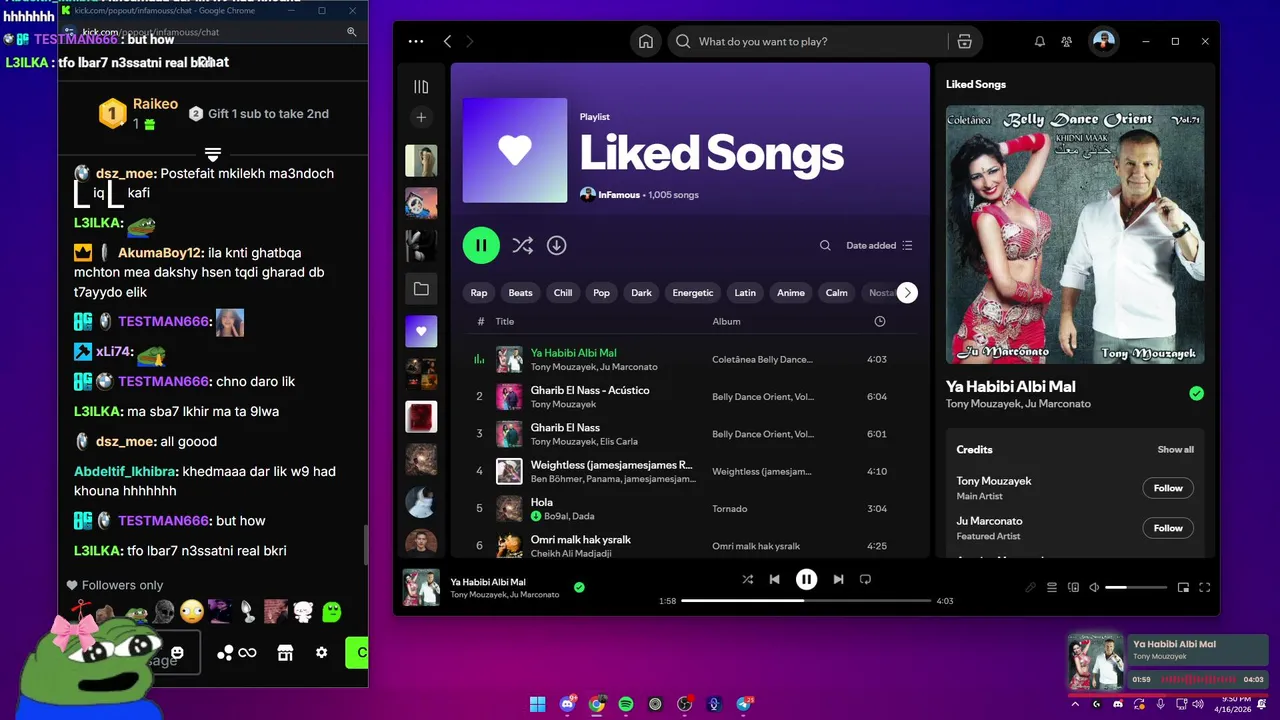
Task: Enable shuffle for Liked Songs playlist
Action: coord(522,245)
